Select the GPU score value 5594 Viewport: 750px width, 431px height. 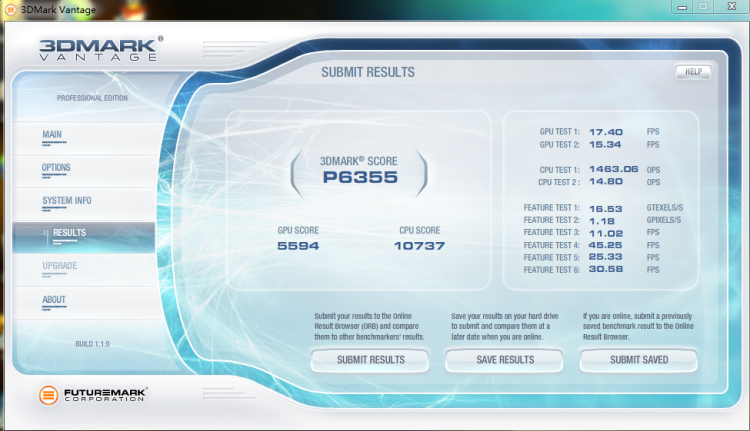coord(298,246)
